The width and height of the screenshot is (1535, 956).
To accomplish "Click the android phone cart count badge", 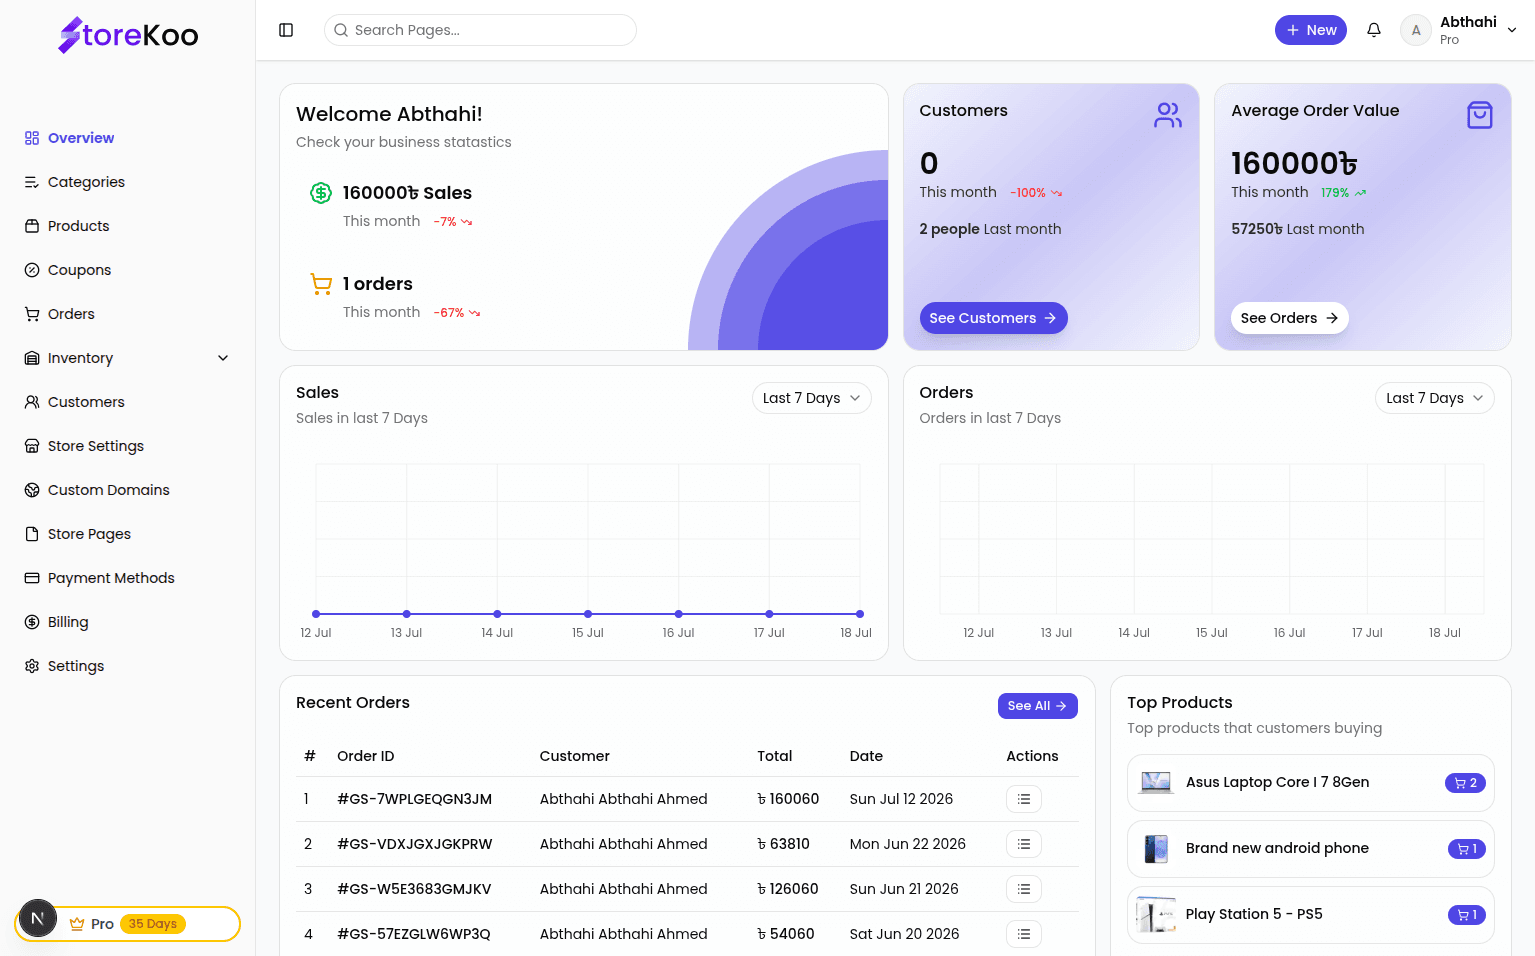I will (x=1467, y=849).
